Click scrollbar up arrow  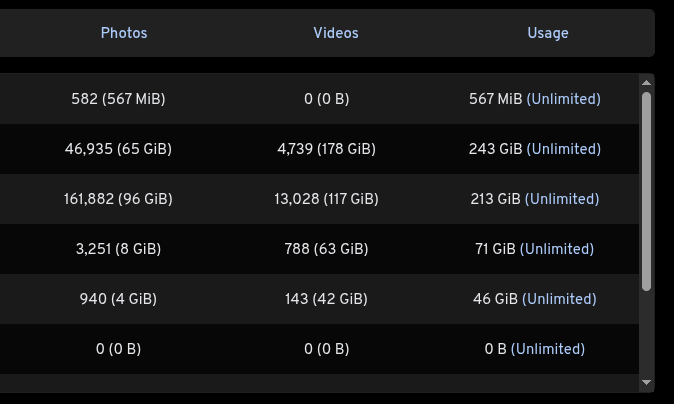point(646,83)
